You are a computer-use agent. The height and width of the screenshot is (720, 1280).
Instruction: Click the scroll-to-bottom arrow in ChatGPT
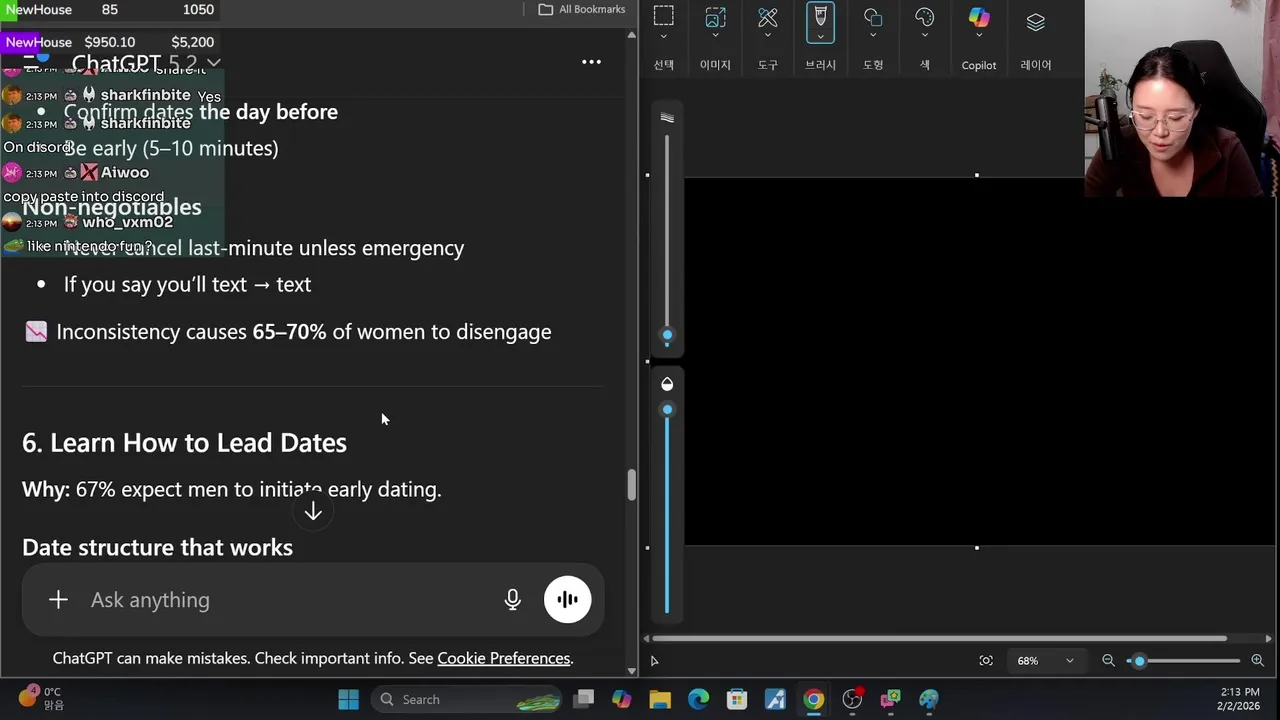(313, 511)
